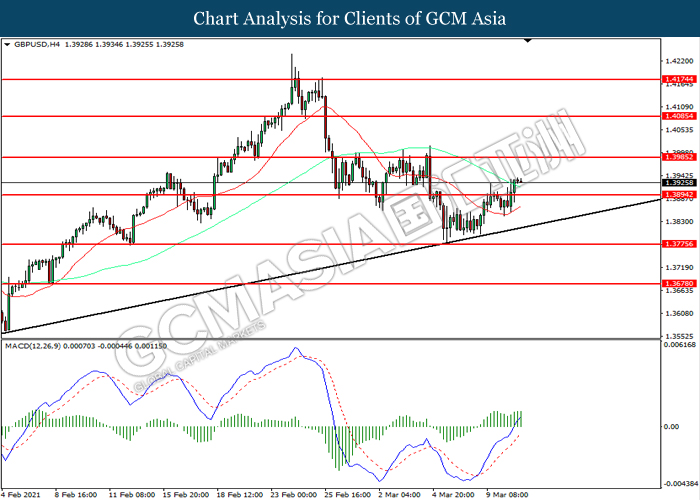
Task: Click the 1.35525 price axis label
Action: 679,336
